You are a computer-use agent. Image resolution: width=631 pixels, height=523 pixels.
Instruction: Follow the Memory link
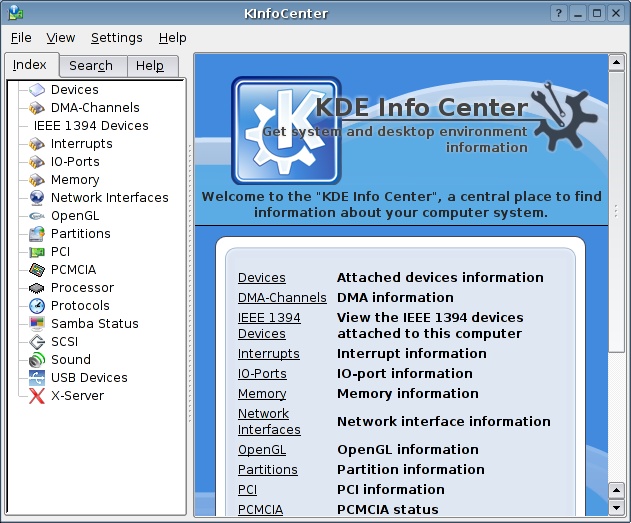tap(262, 393)
